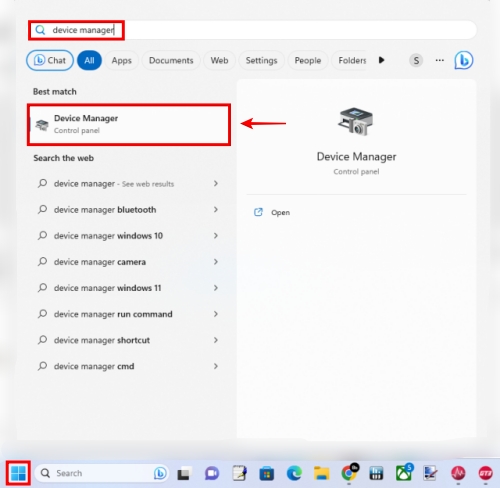The height and width of the screenshot is (488, 500).
Task: Switch to the Documents filter tab
Action: [x=171, y=60]
